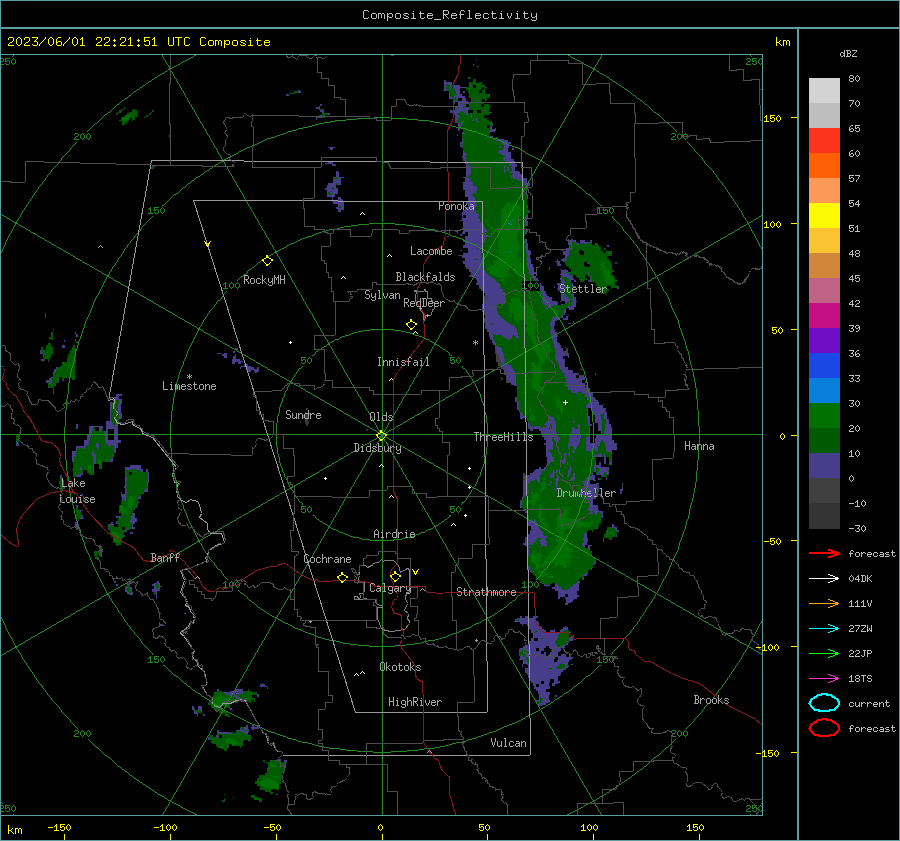
Task: Click the -30 value on dBZ scale
Action: (857, 528)
